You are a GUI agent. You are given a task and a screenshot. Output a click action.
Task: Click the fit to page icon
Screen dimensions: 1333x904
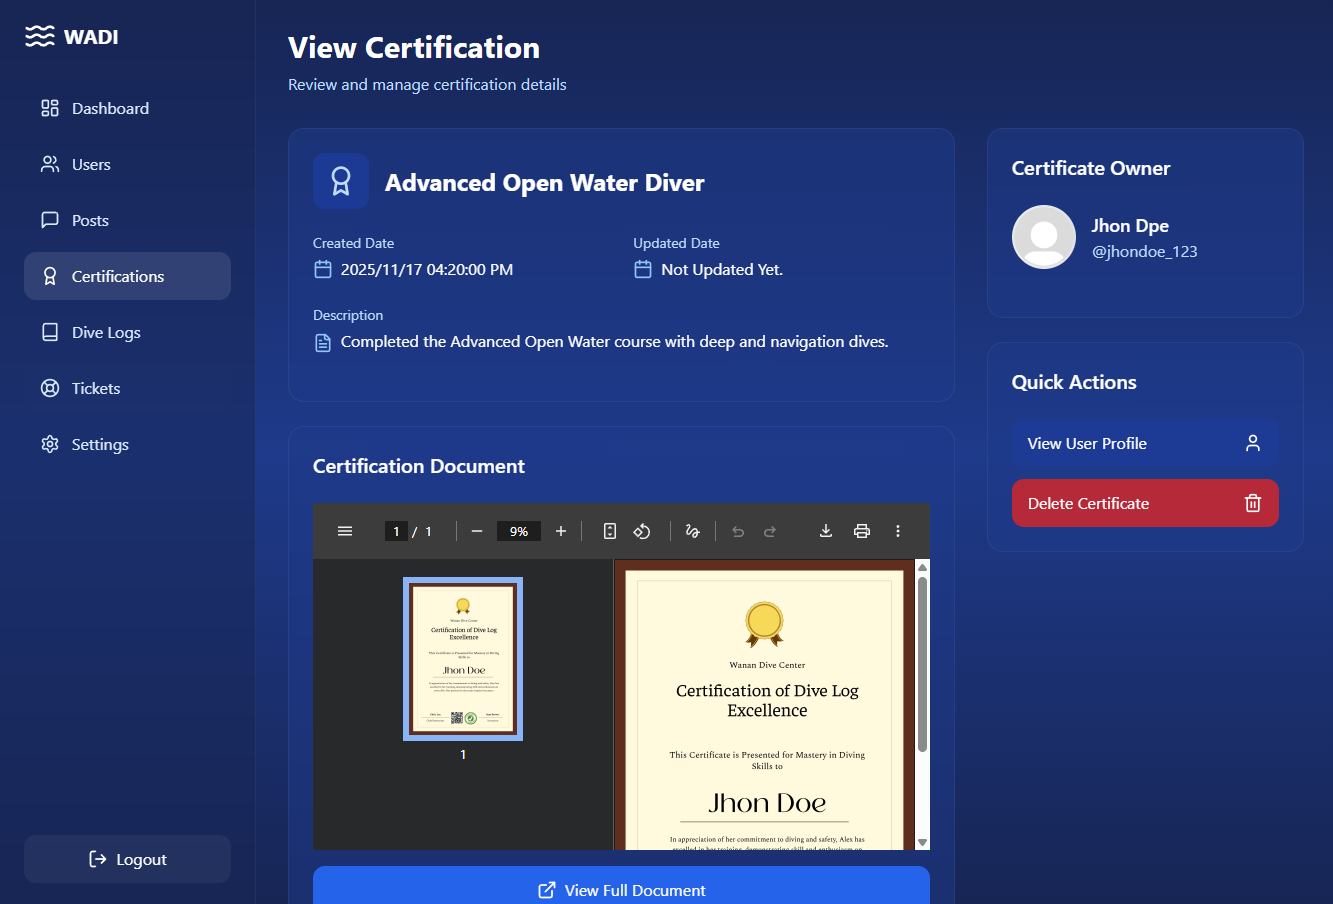click(610, 531)
